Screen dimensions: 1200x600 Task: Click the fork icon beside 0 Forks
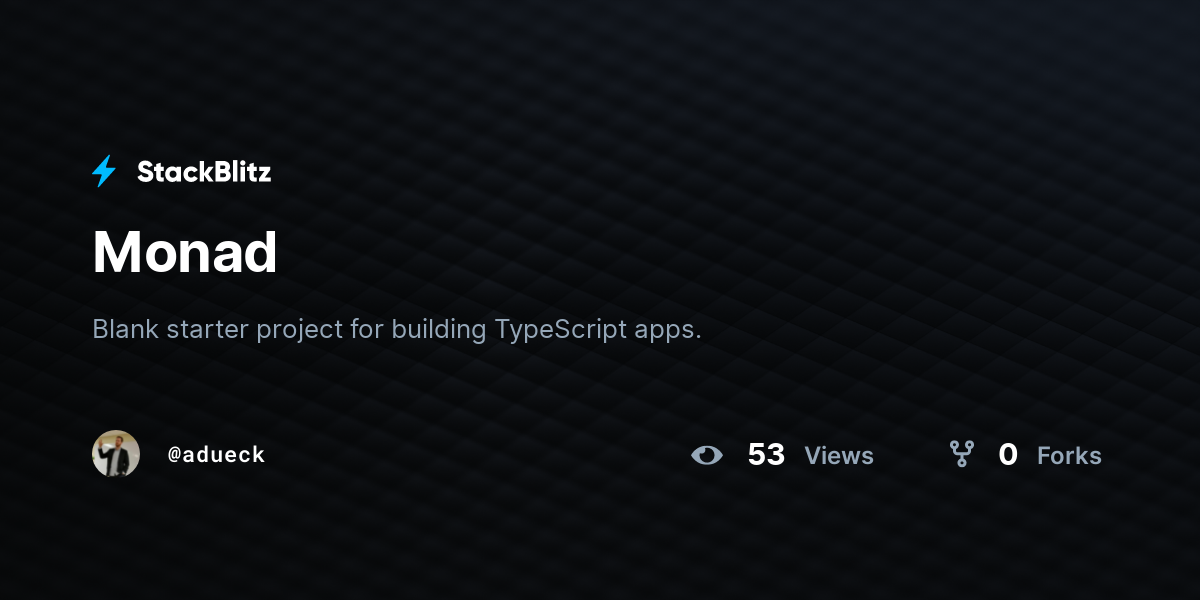pos(962,455)
